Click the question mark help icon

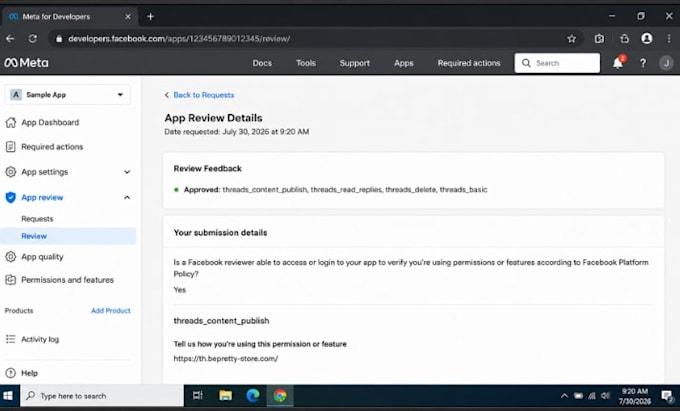point(643,63)
